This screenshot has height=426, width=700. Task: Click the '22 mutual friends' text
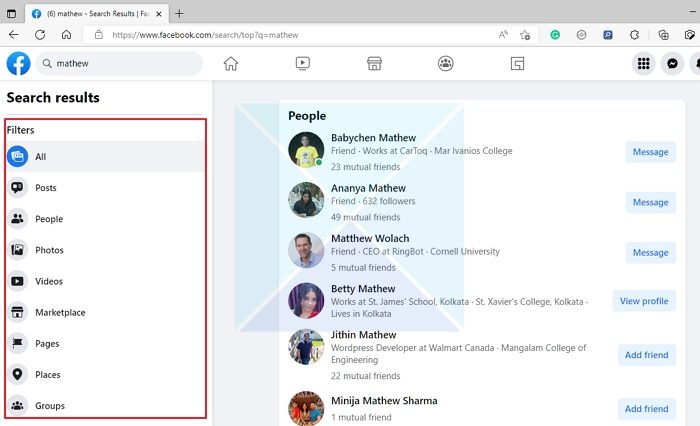(x=365, y=376)
